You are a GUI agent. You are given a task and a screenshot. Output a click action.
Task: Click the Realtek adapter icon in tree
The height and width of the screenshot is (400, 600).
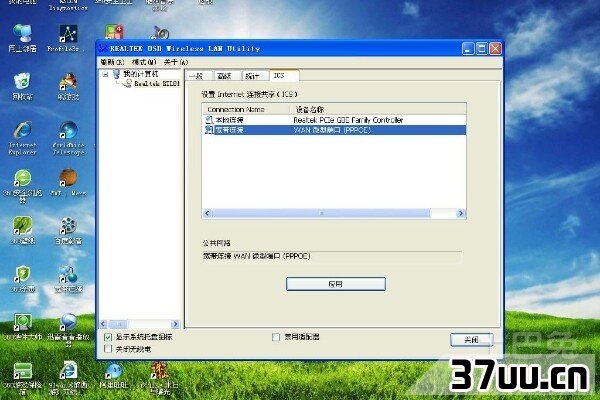[127, 83]
